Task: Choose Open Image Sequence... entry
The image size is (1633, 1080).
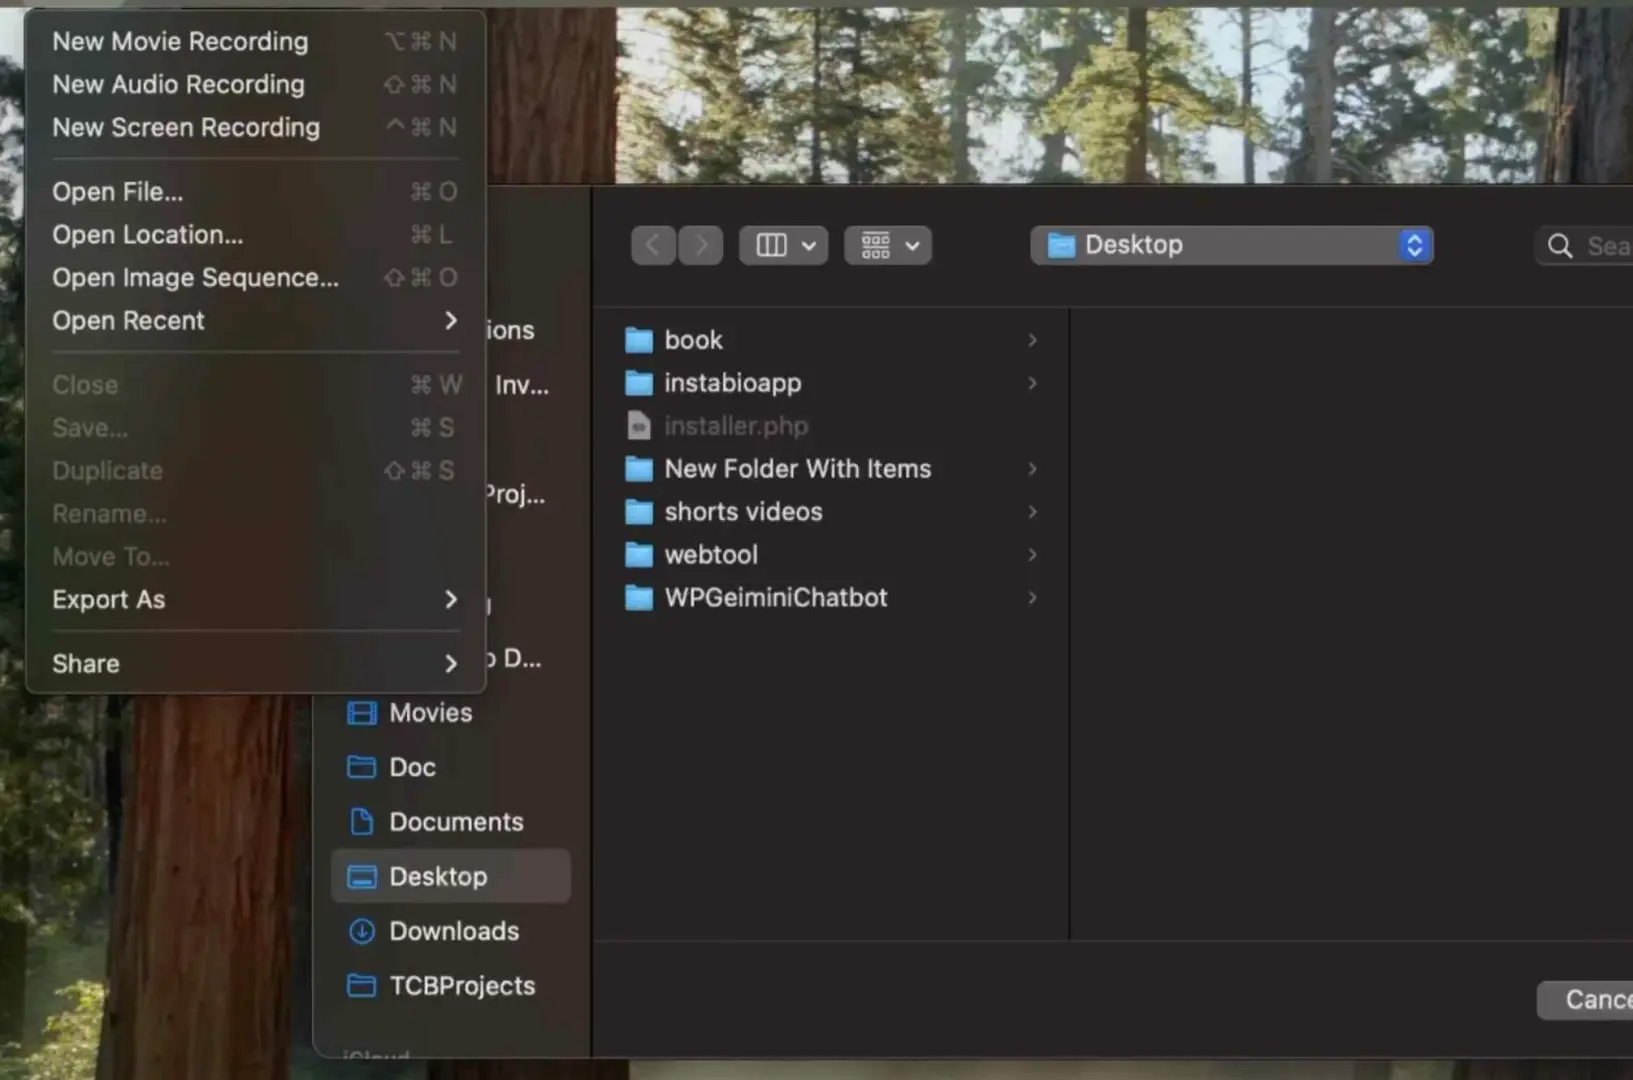Action: [x=255, y=277]
